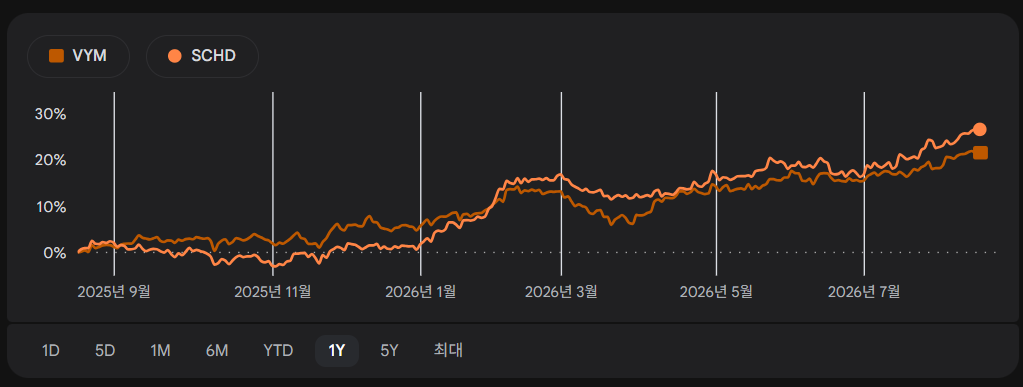The width and height of the screenshot is (1023, 387).
Task: Click the 0% y-axis label
Action: point(55,253)
